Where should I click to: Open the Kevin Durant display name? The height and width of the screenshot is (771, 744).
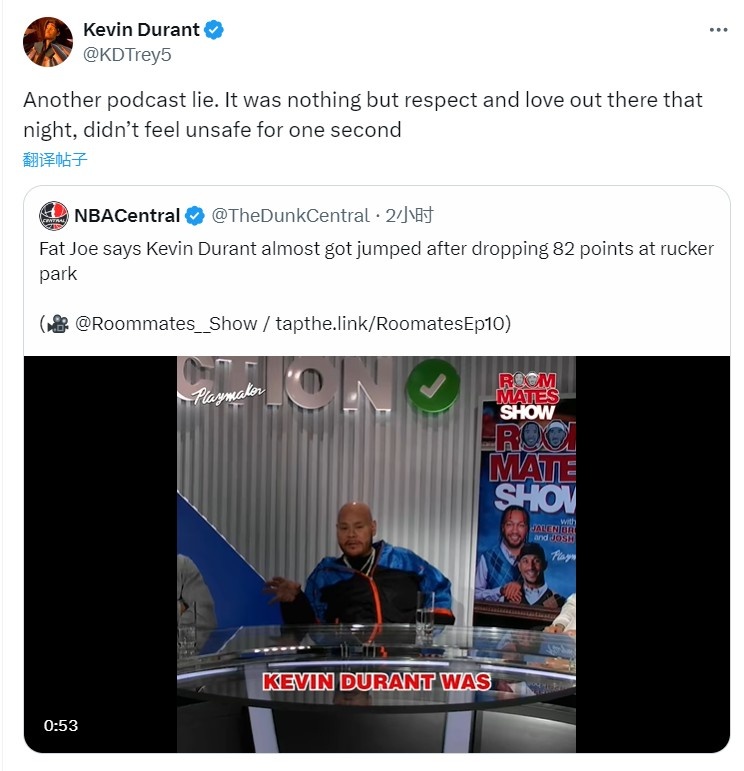click(141, 30)
